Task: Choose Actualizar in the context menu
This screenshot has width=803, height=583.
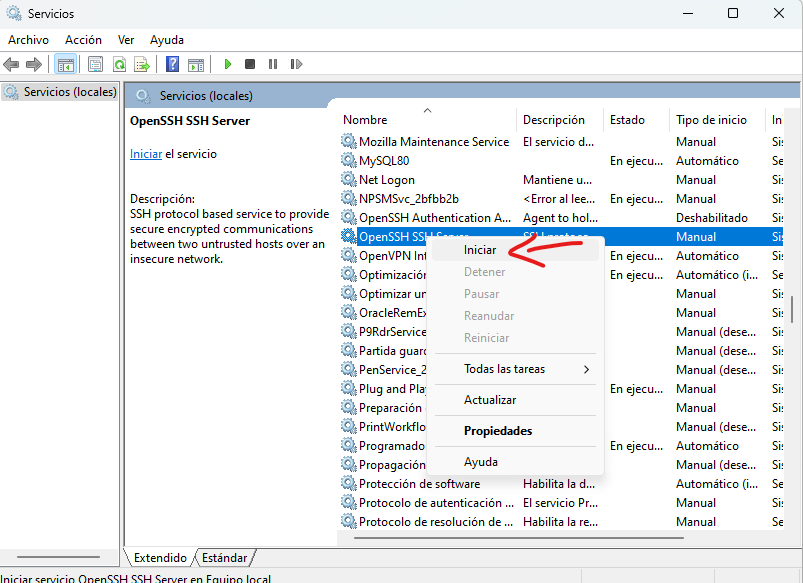Action: point(515,400)
